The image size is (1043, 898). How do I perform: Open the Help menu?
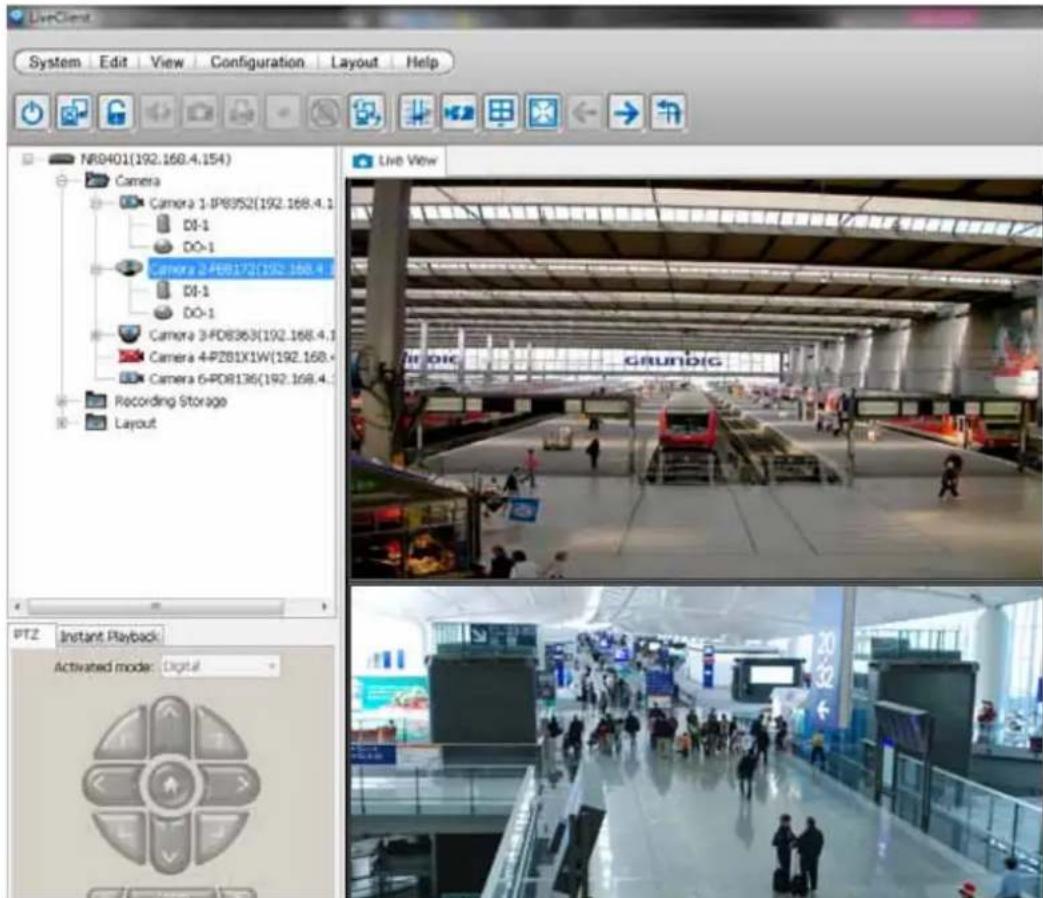pyautogui.click(x=422, y=62)
